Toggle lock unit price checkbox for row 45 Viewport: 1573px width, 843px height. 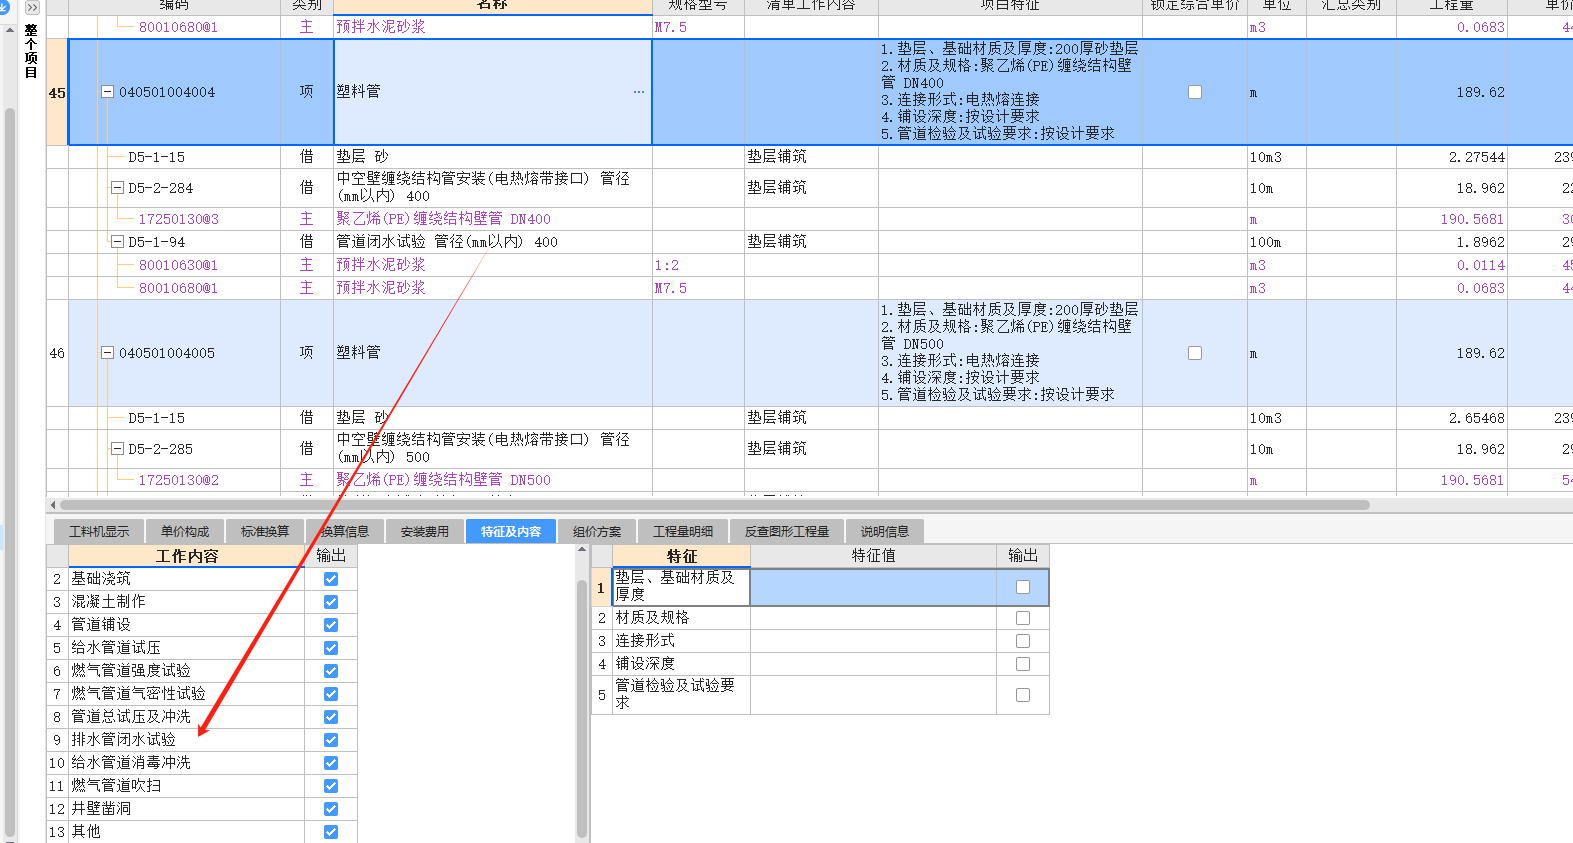pos(1195,92)
